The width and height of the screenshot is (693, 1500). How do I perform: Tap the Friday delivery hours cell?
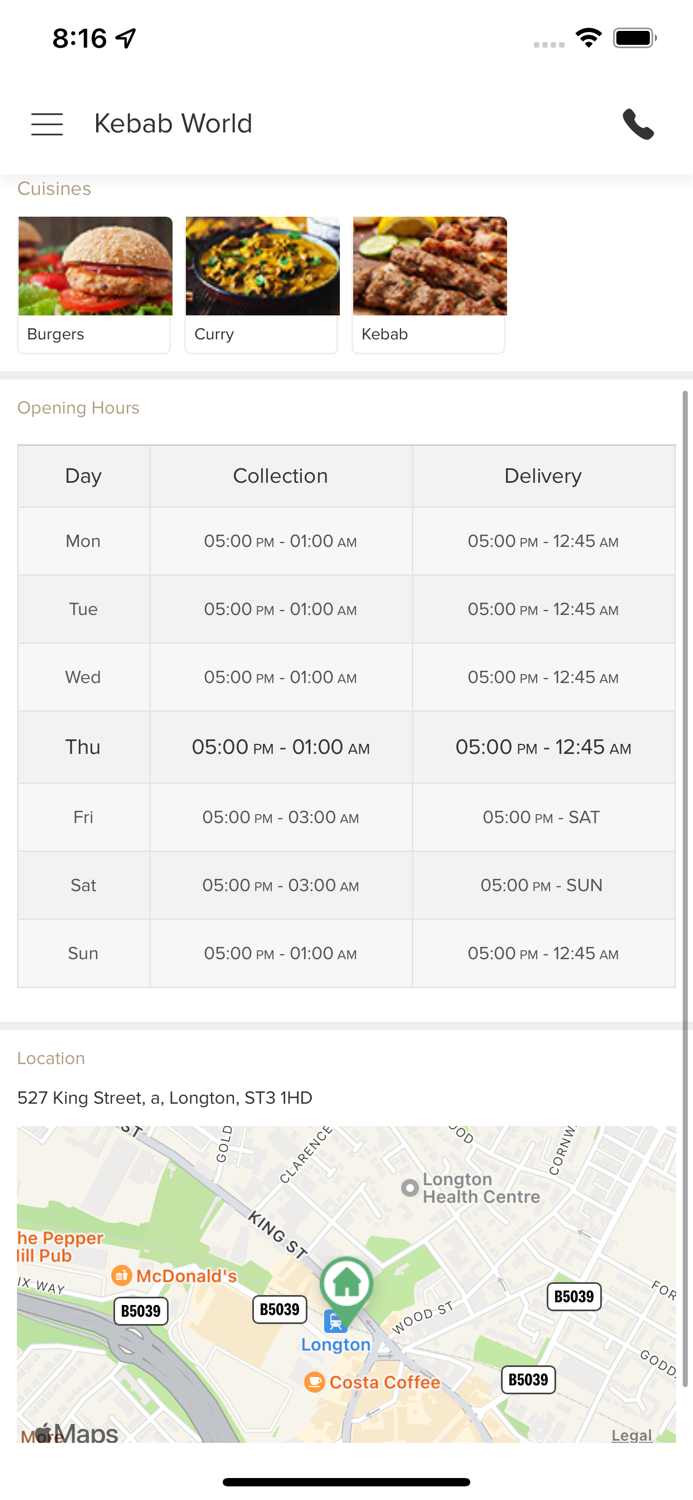click(x=542, y=817)
